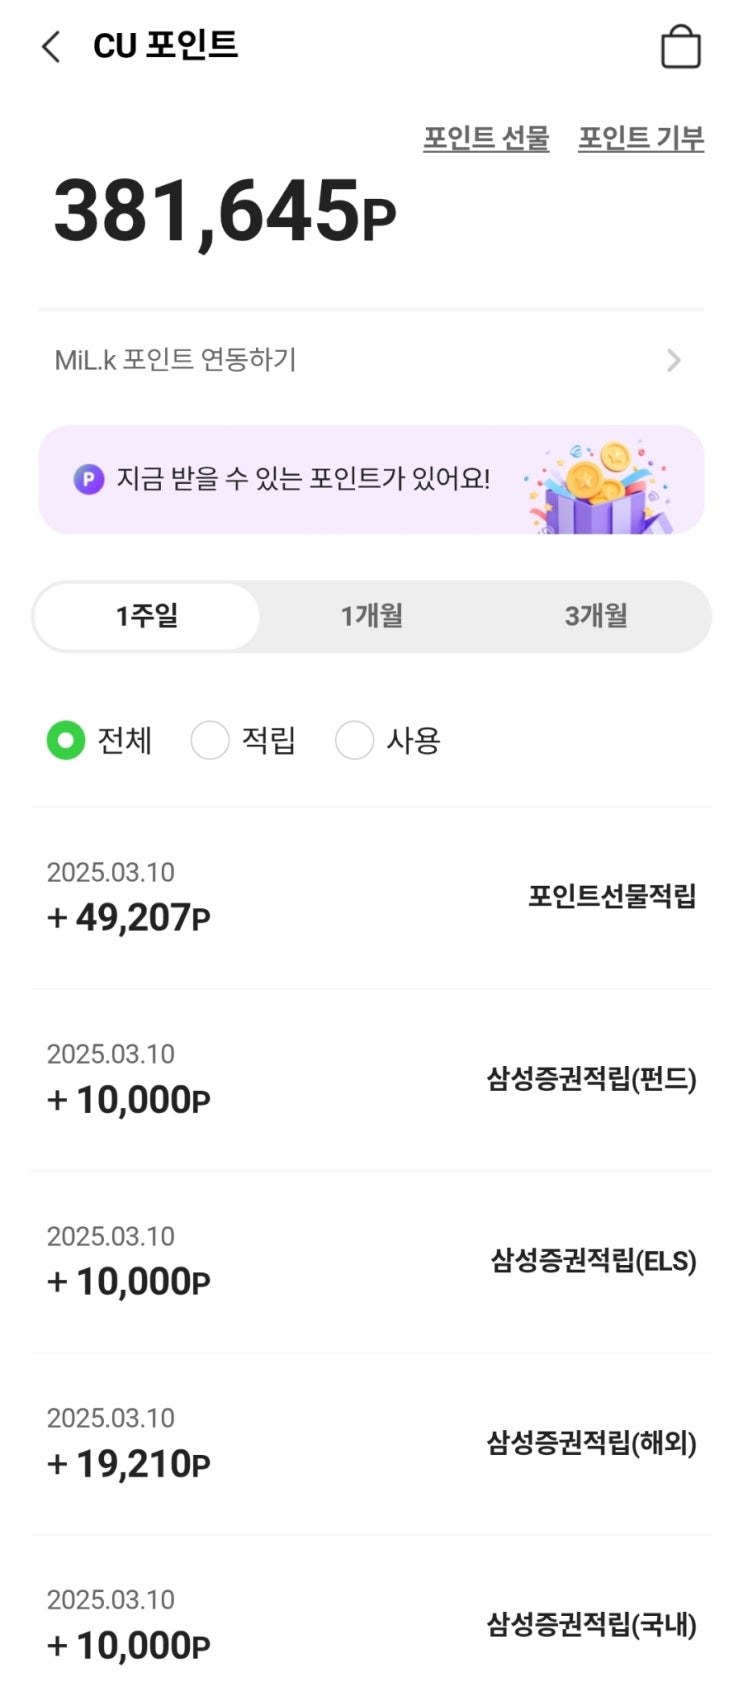The width and height of the screenshot is (743, 1682).
Task: Open the 삼성증권적립(ELS) entry
Action: [371, 1262]
